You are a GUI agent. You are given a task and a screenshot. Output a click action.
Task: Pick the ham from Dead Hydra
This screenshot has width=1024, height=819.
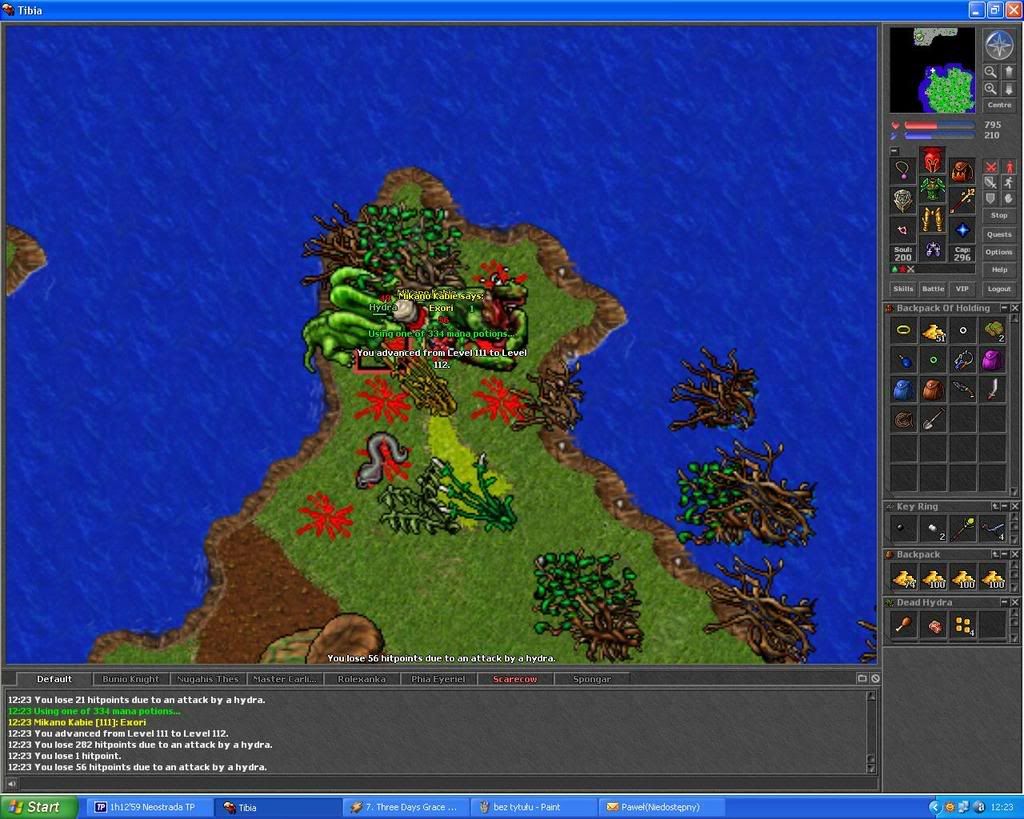(x=903, y=625)
